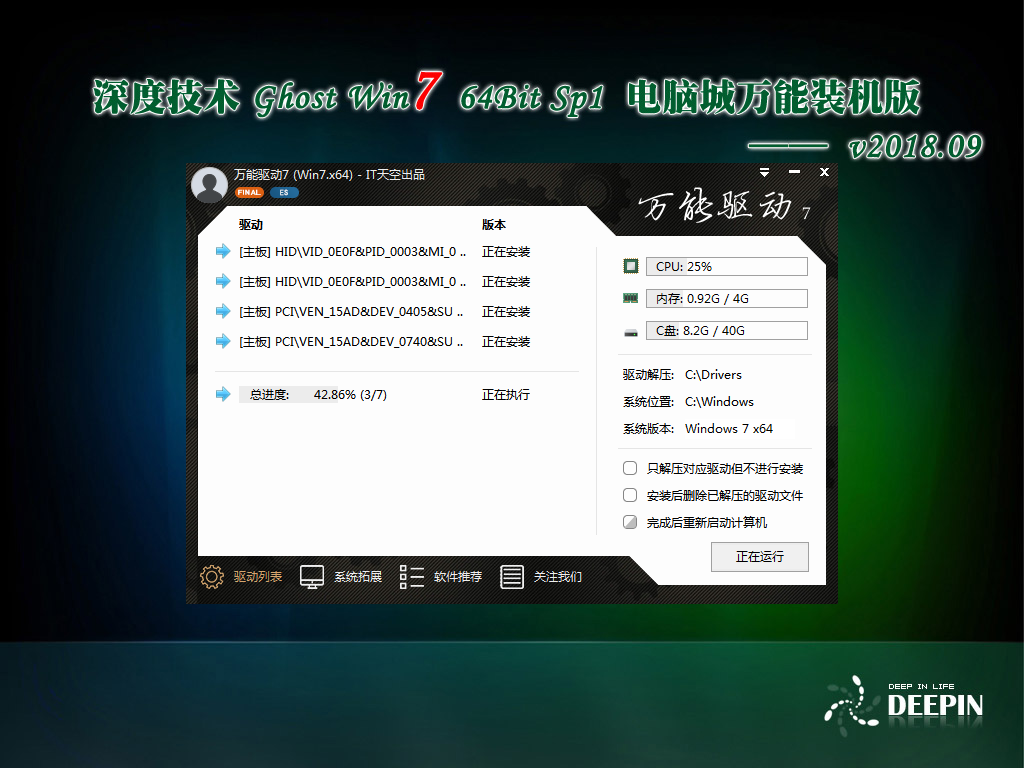This screenshot has width=1024, height=768.
Task: Click the CPU chip icon
Action: pyautogui.click(x=630, y=266)
